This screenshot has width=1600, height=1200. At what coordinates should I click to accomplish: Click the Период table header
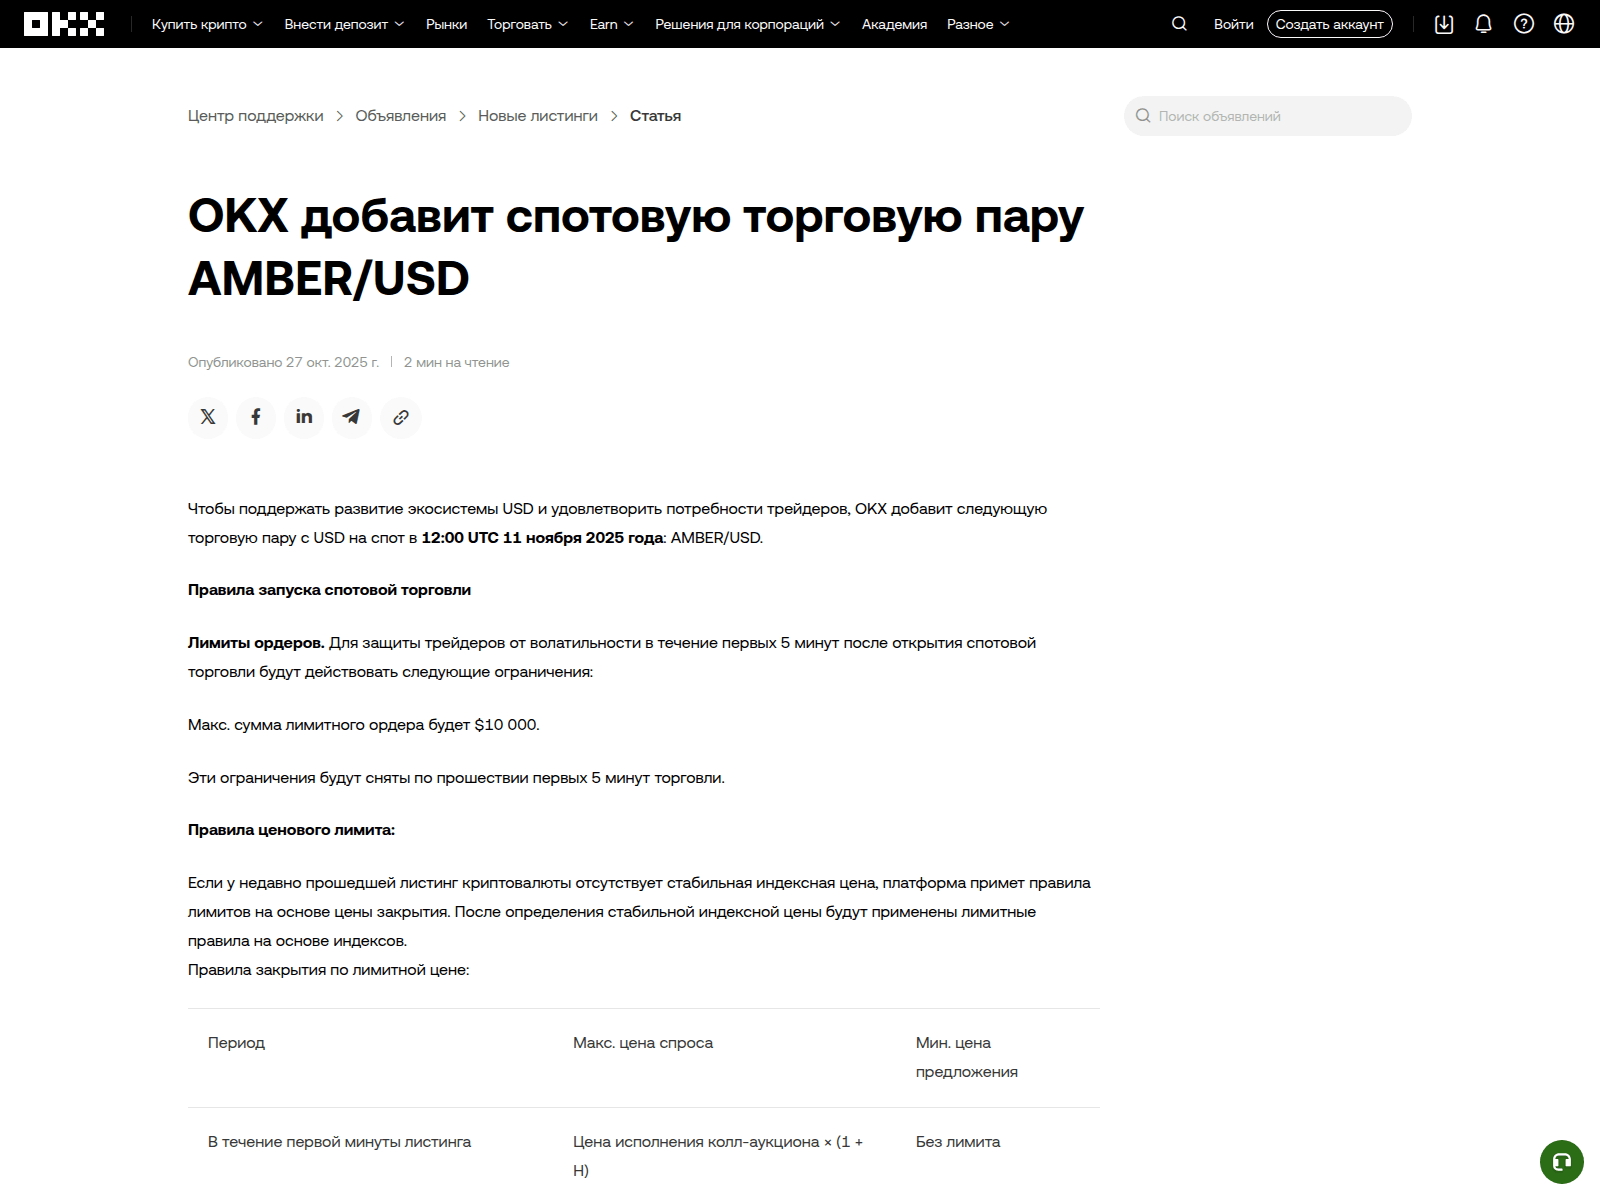click(x=236, y=1043)
